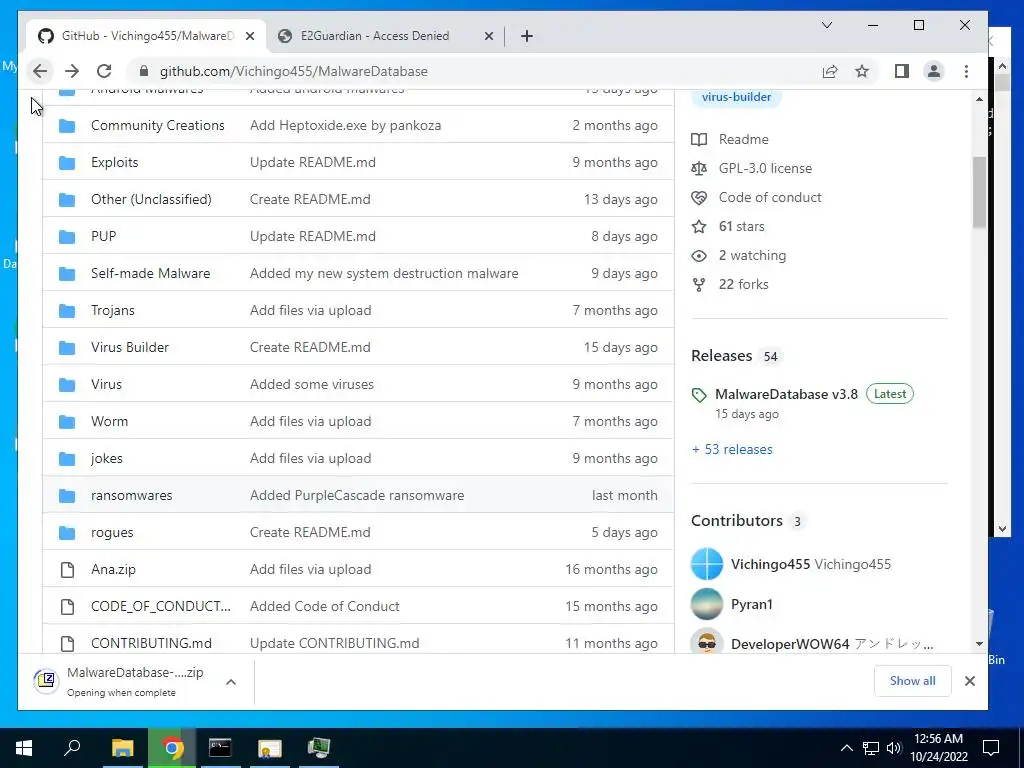Open DeveloperWOW64 contributor profile
1024x768 pixels.
pos(790,645)
